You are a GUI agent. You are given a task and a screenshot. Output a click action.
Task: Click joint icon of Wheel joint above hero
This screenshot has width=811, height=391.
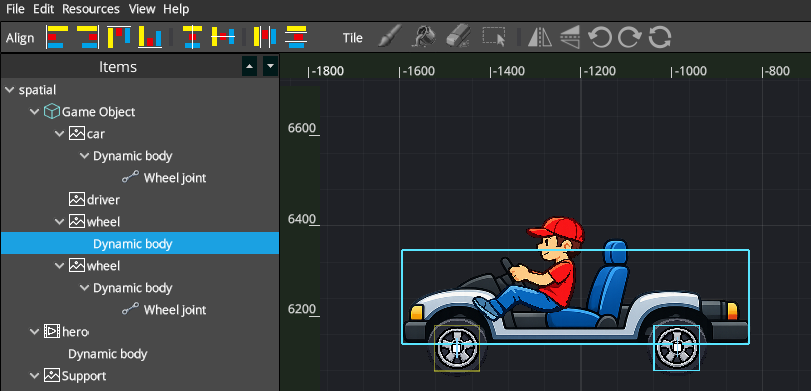point(130,309)
